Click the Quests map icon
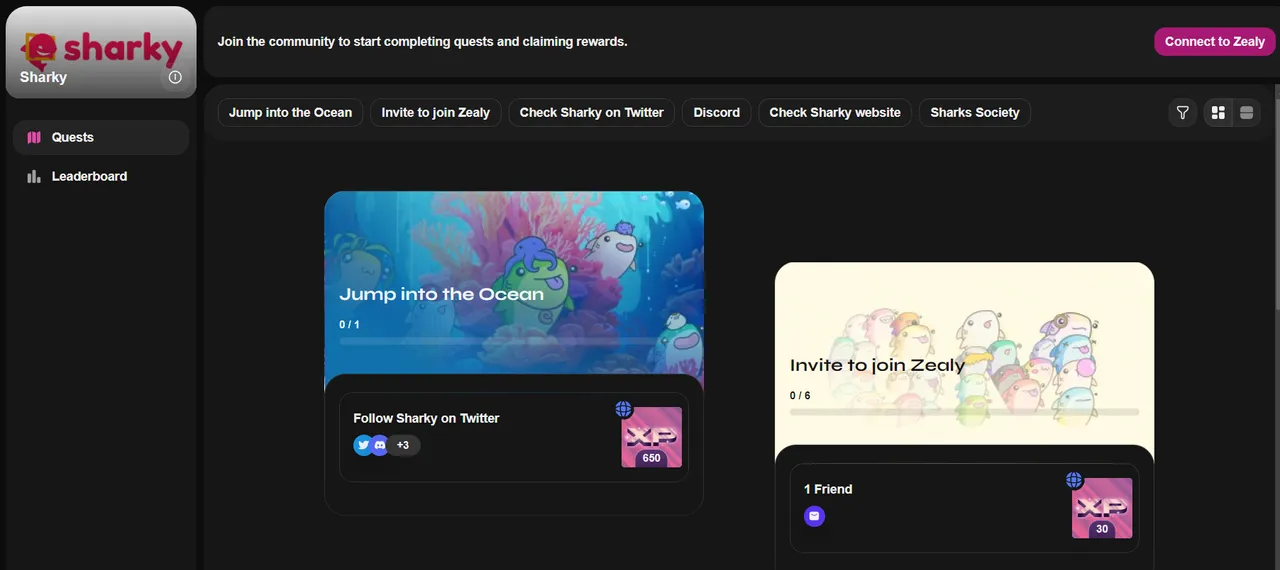Viewport: 1280px width, 570px height. click(x=34, y=138)
